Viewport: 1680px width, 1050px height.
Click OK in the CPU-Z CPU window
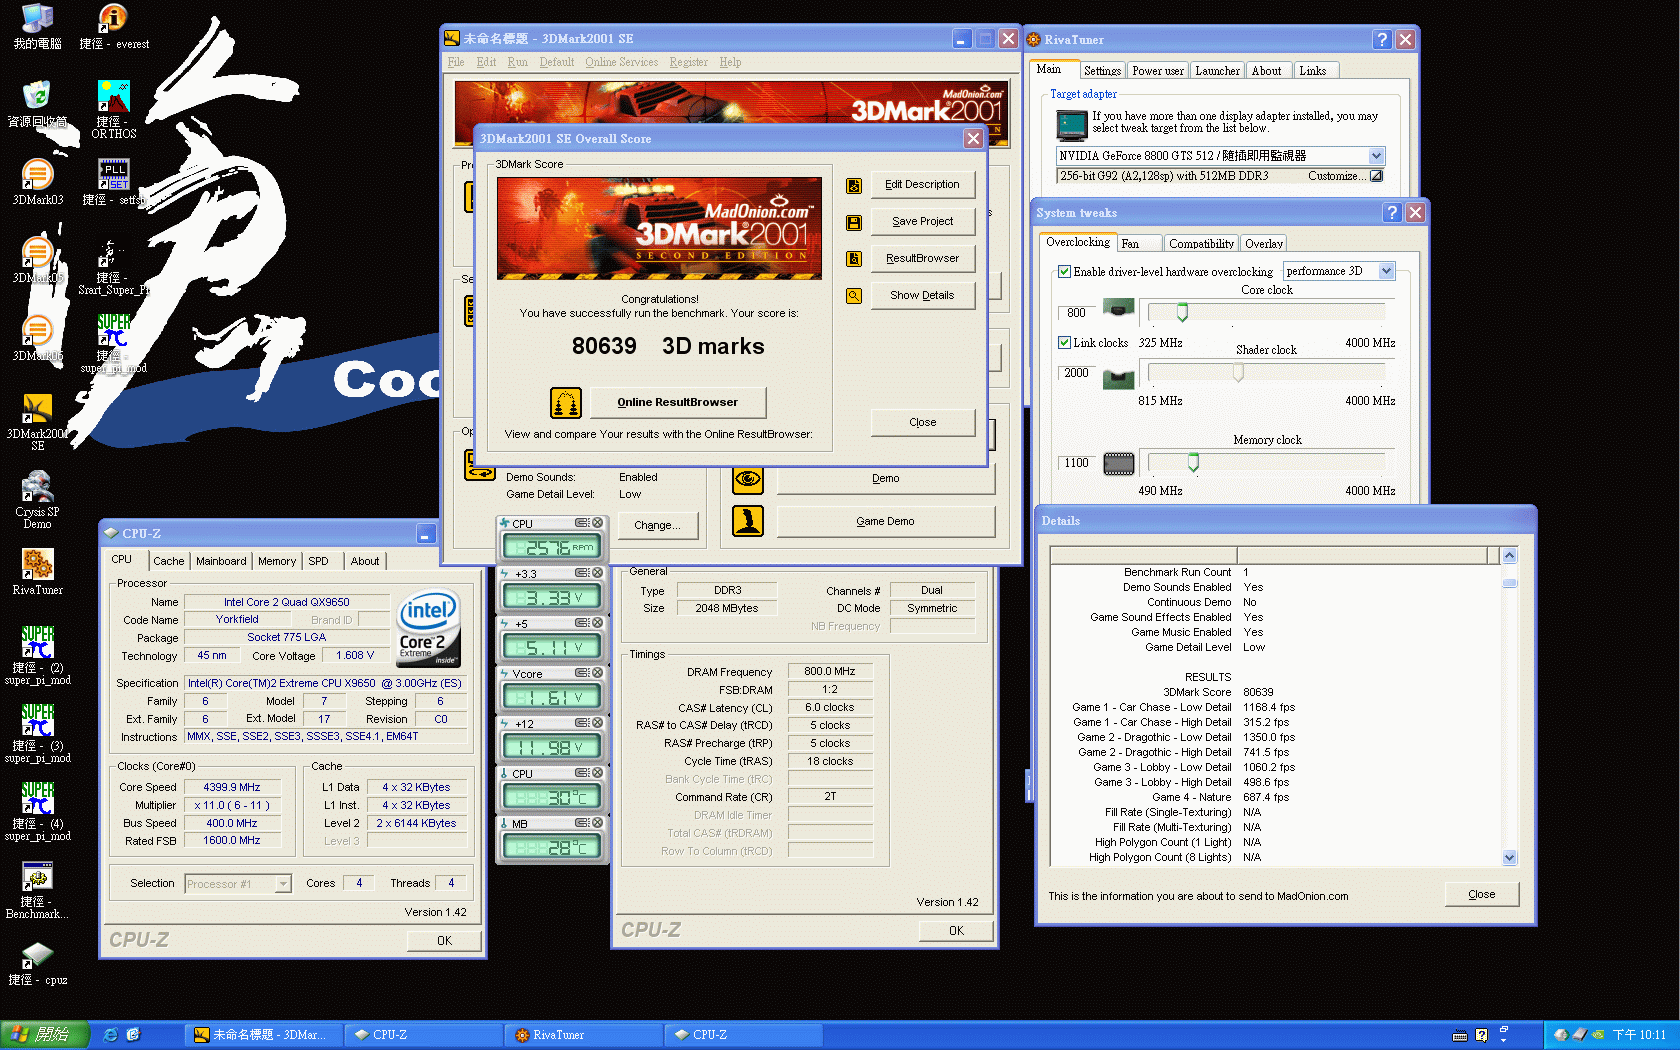(444, 941)
